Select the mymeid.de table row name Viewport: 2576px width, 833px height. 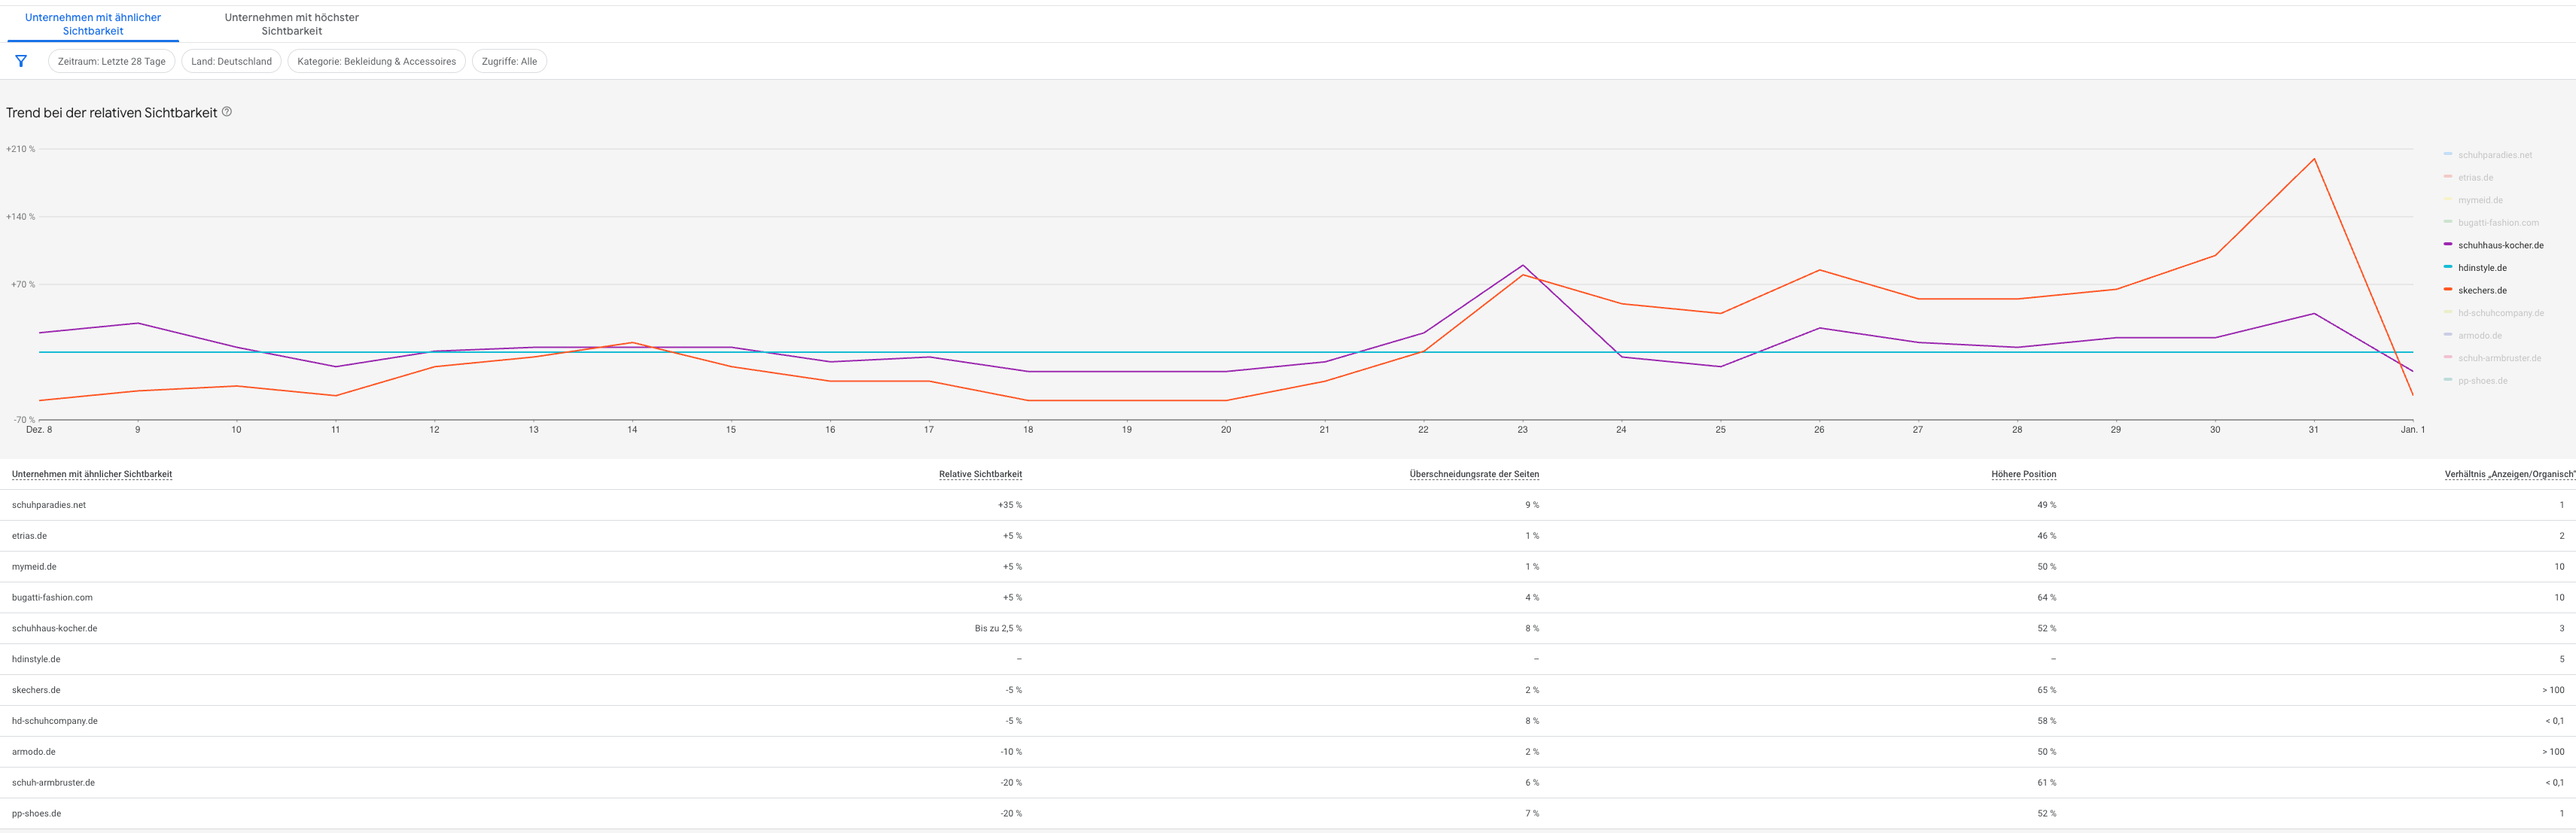(34, 567)
